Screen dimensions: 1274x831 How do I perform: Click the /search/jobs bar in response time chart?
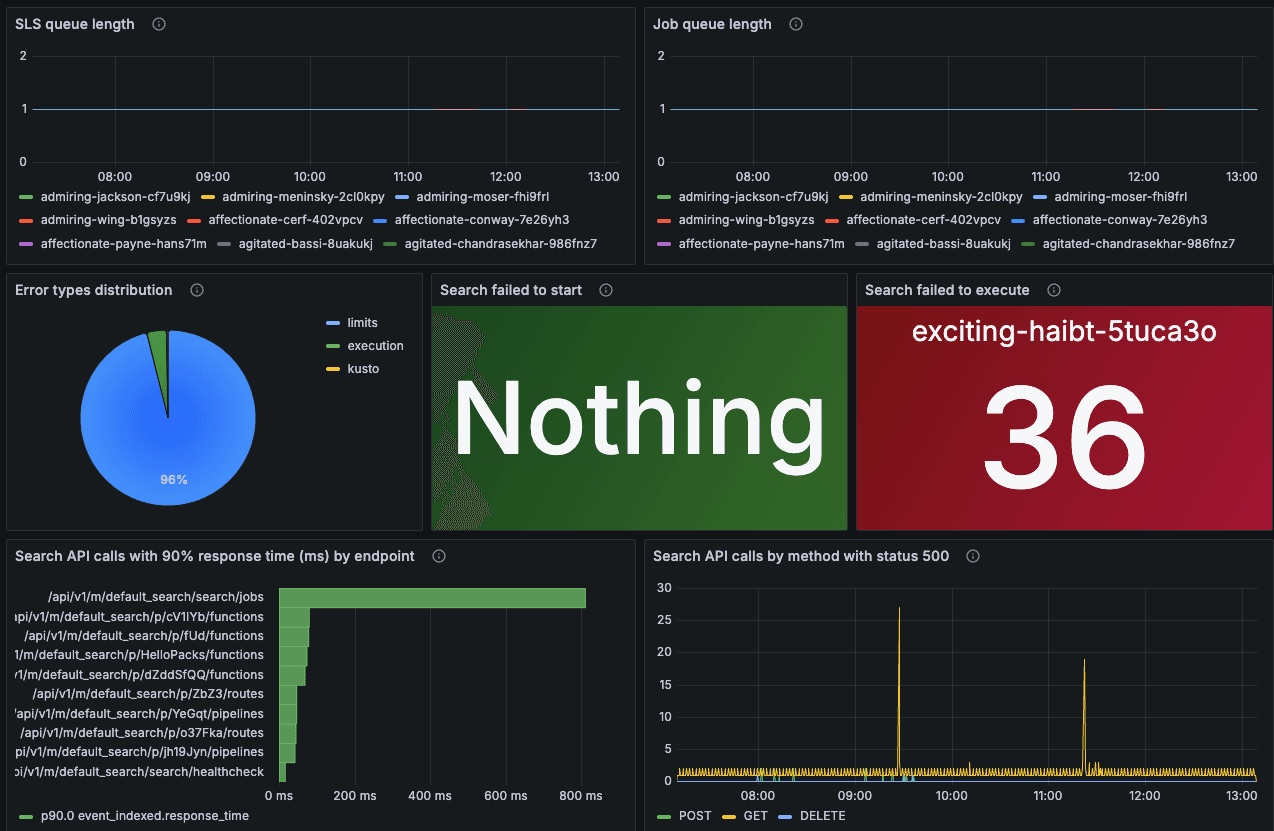(x=432, y=597)
